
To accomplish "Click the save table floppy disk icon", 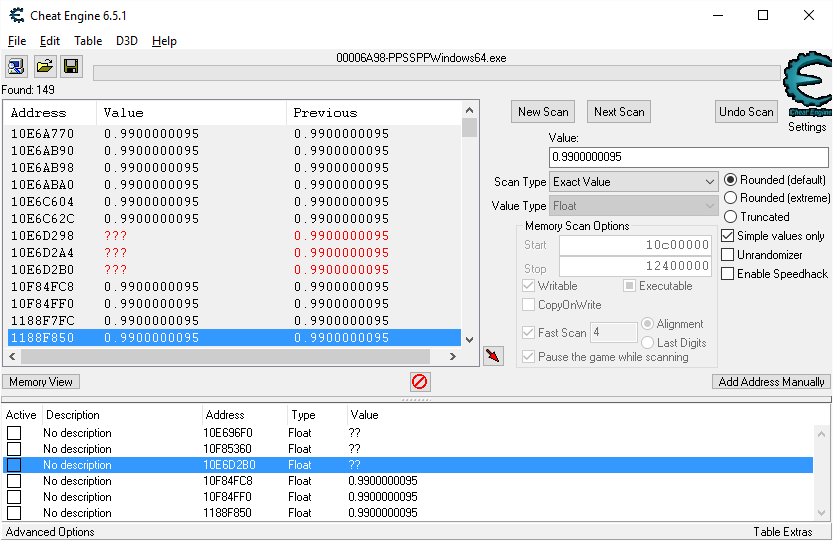I will tap(71, 66).
